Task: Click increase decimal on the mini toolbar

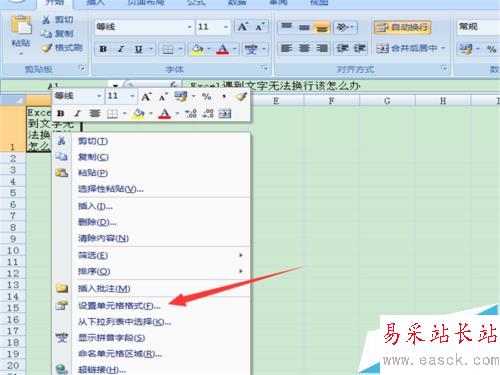Action: click(x=191, y=114)
